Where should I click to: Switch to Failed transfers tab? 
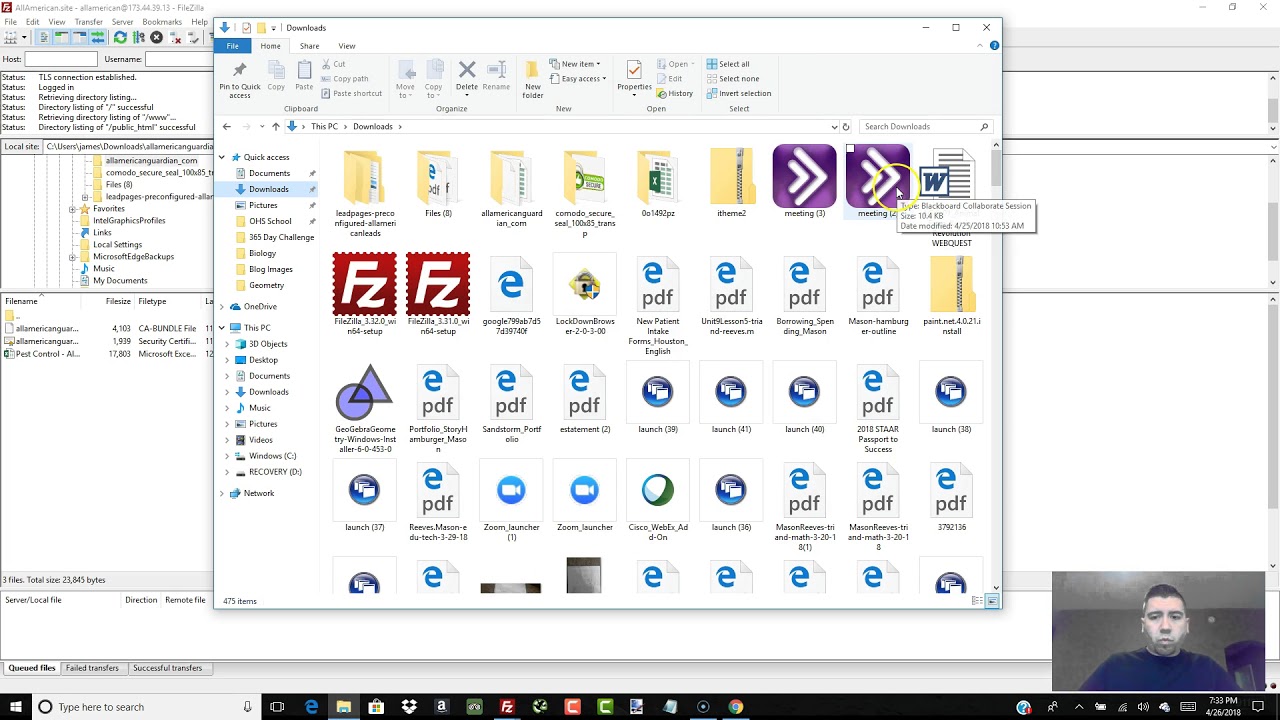pos(92,668)
